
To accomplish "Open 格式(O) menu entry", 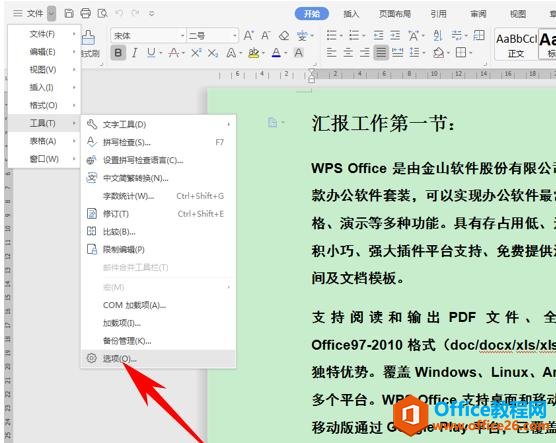I will (x=44, y=105).
